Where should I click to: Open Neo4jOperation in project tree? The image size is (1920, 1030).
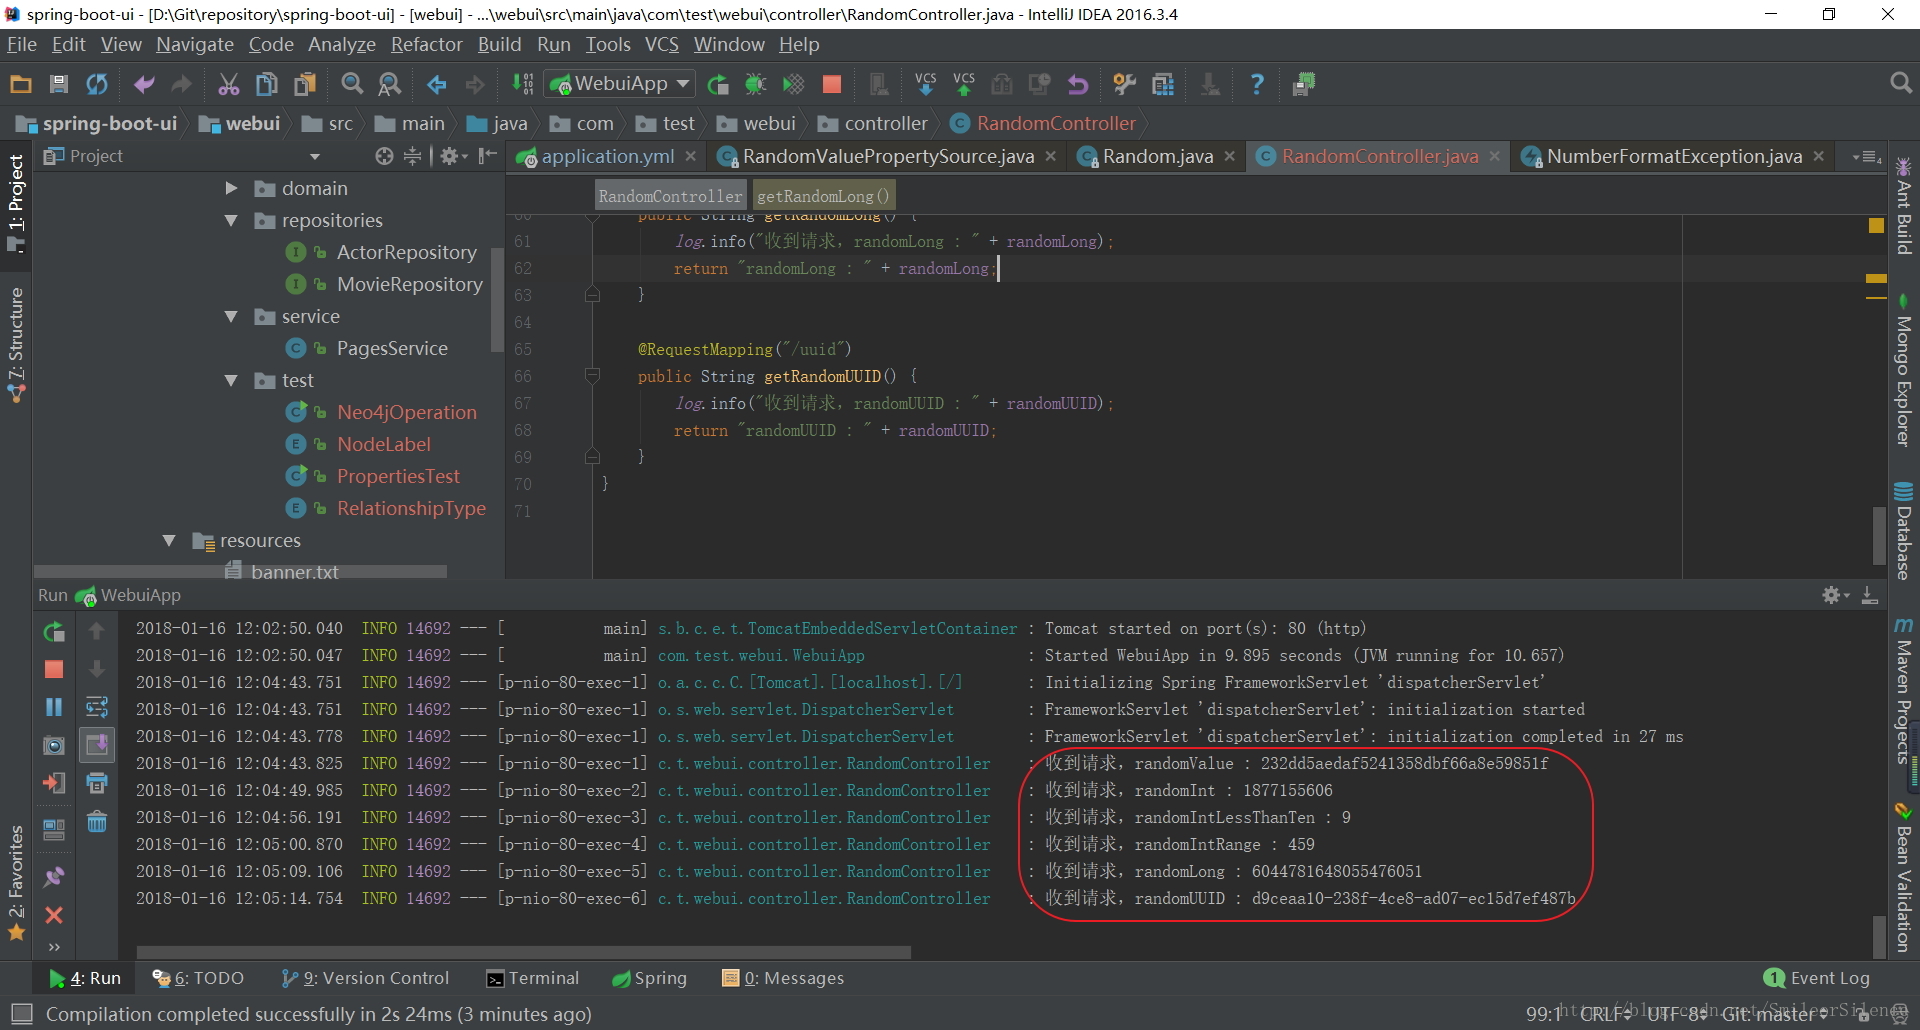(406, 412)
